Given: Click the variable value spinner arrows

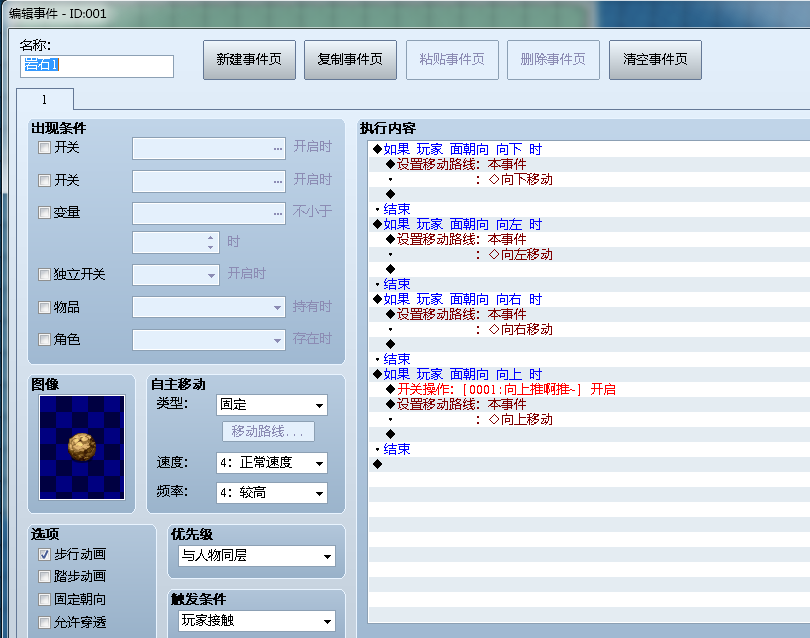Looking at the screenshot, I should click(x=210, y=242).
